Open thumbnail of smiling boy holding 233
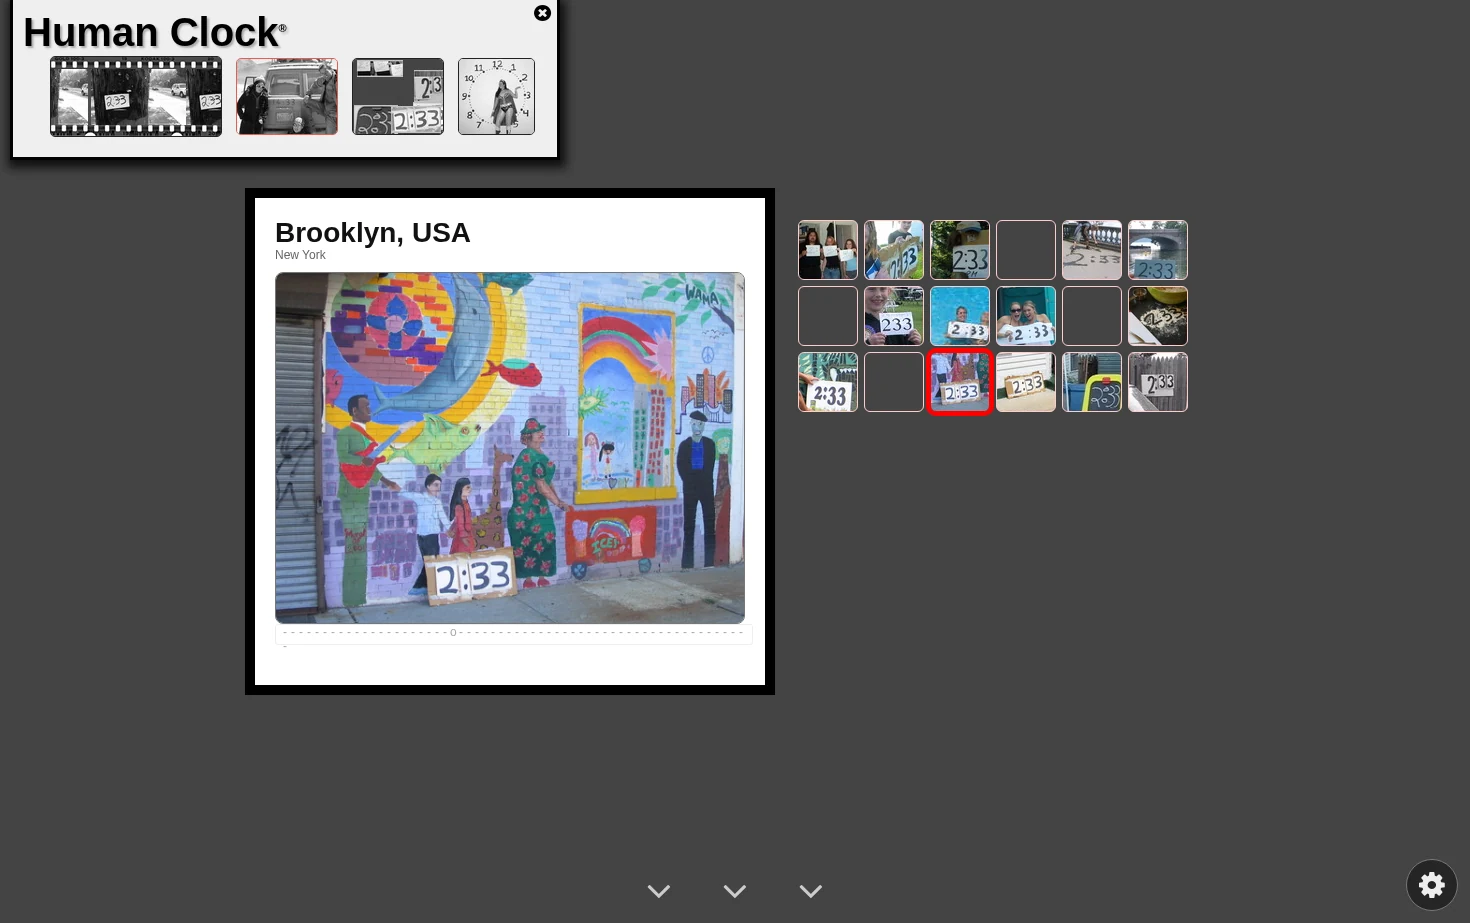Image resolution: width=1470 pixels, height=923 pixels. [894, 316]
